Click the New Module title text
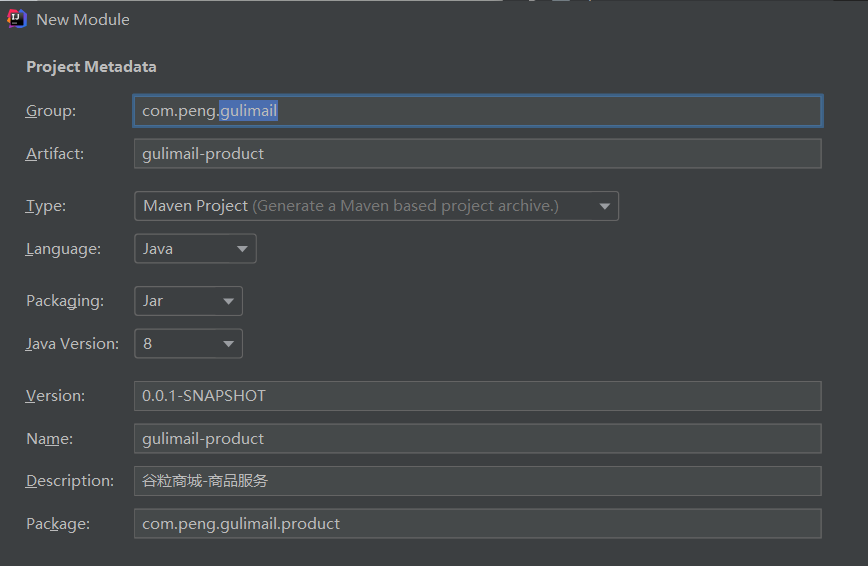868x566 pixels. point(83,19)
